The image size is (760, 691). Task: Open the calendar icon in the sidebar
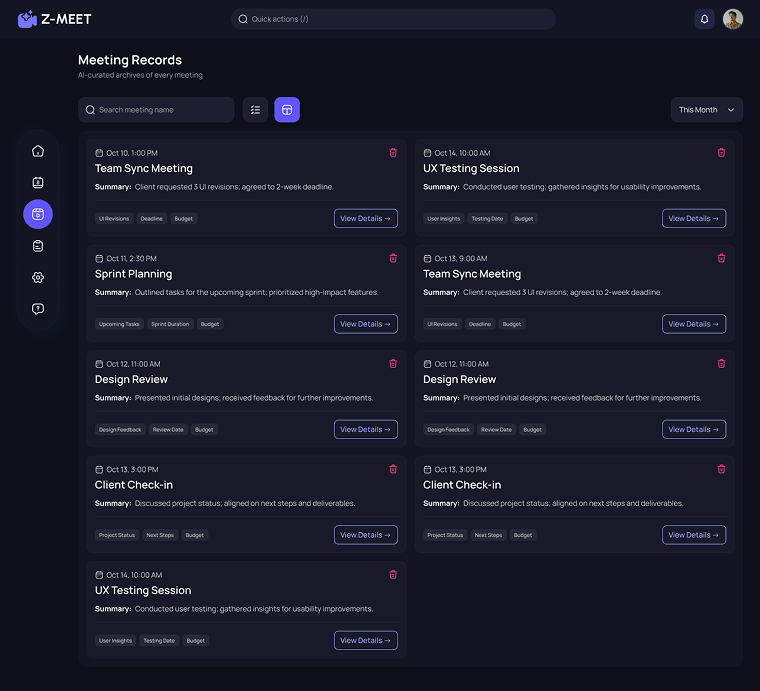click(38, 183)
